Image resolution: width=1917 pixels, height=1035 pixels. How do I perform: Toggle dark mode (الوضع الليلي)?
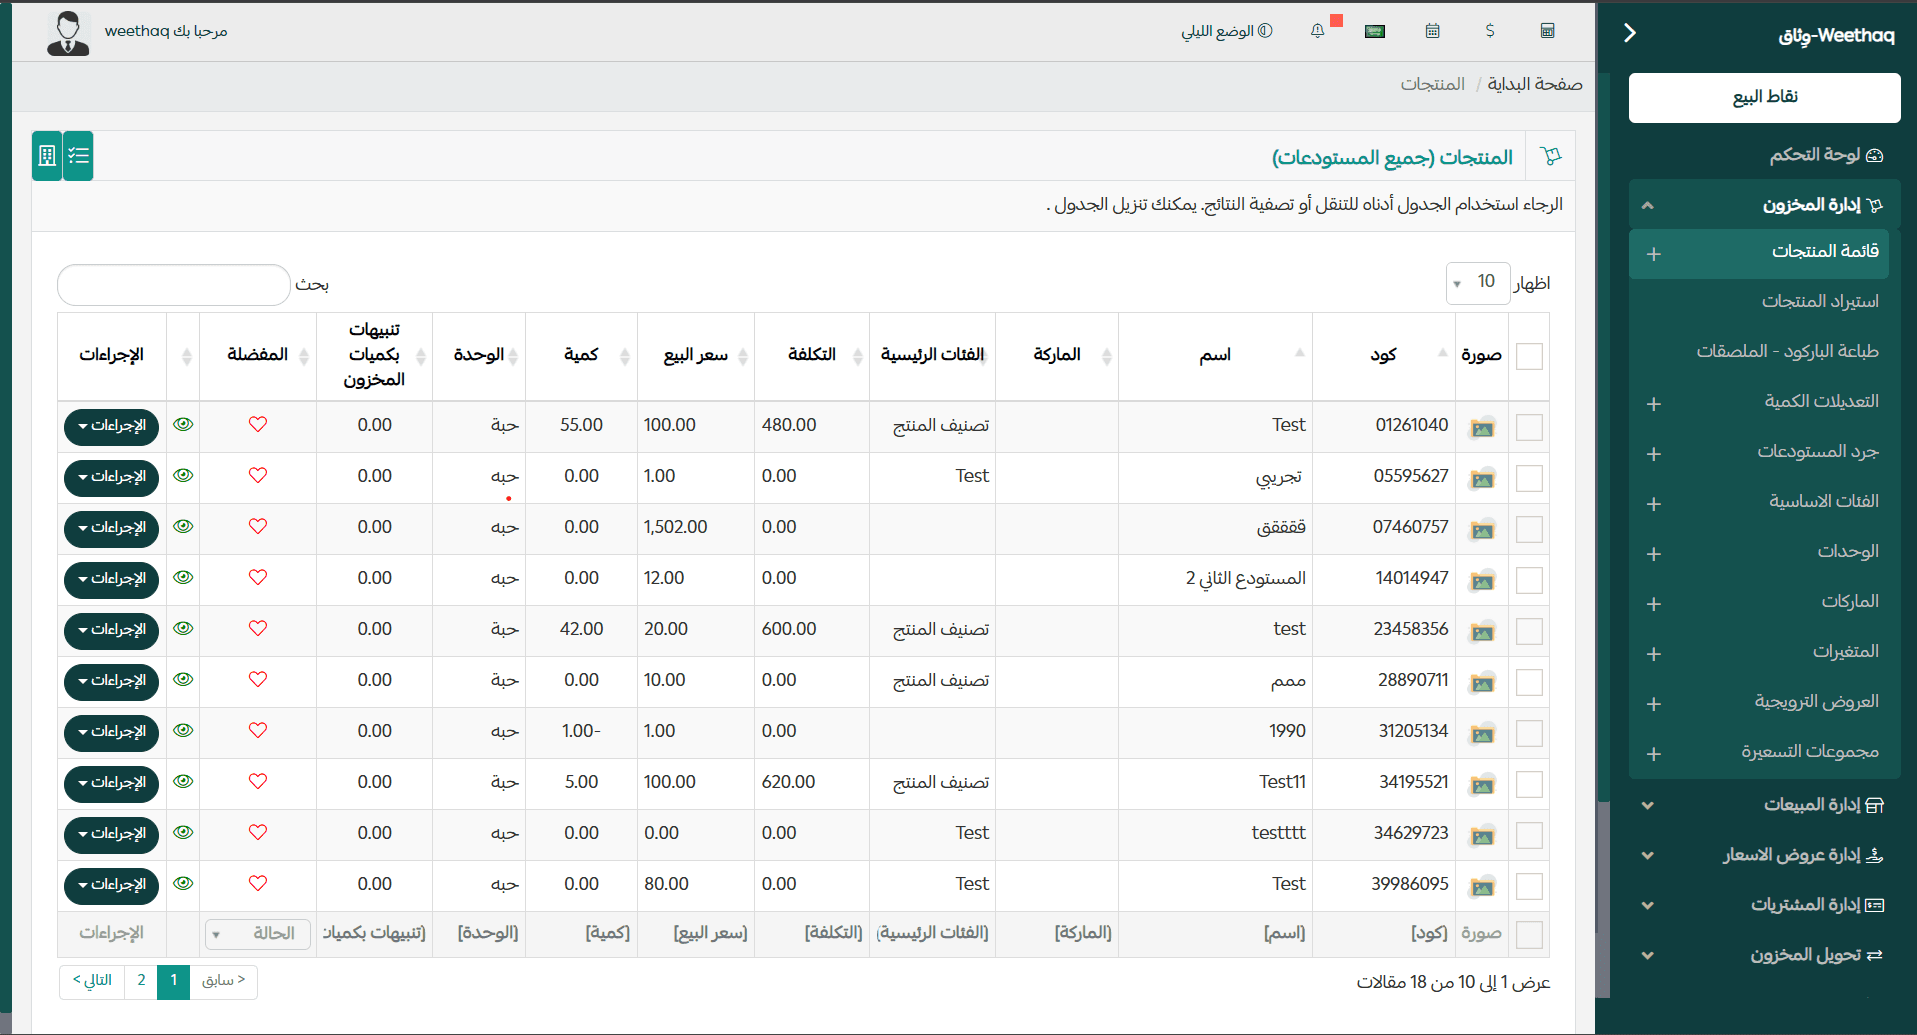[x=1227, y=30]
